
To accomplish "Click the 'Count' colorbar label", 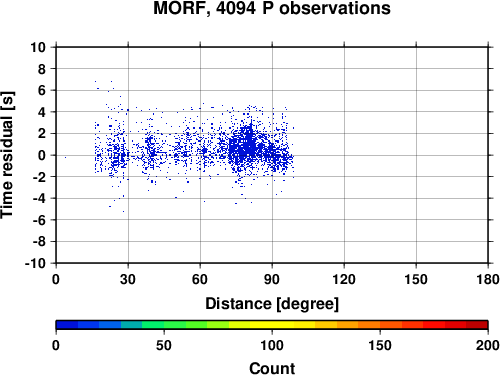I will tap(272, 368).
